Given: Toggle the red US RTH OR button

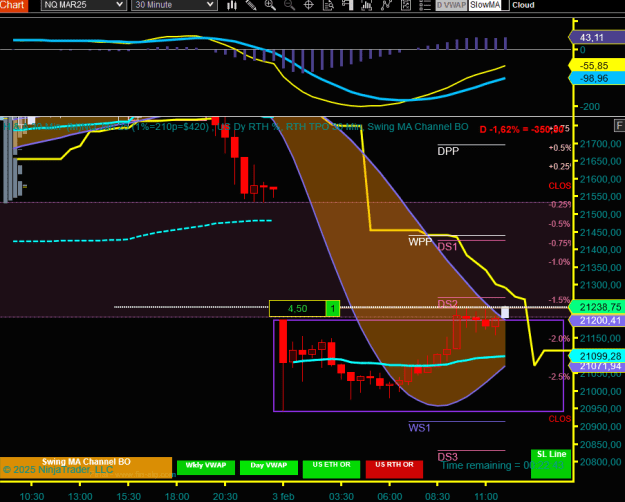Looking at the screenshot, I should click(x=394, y=469).
